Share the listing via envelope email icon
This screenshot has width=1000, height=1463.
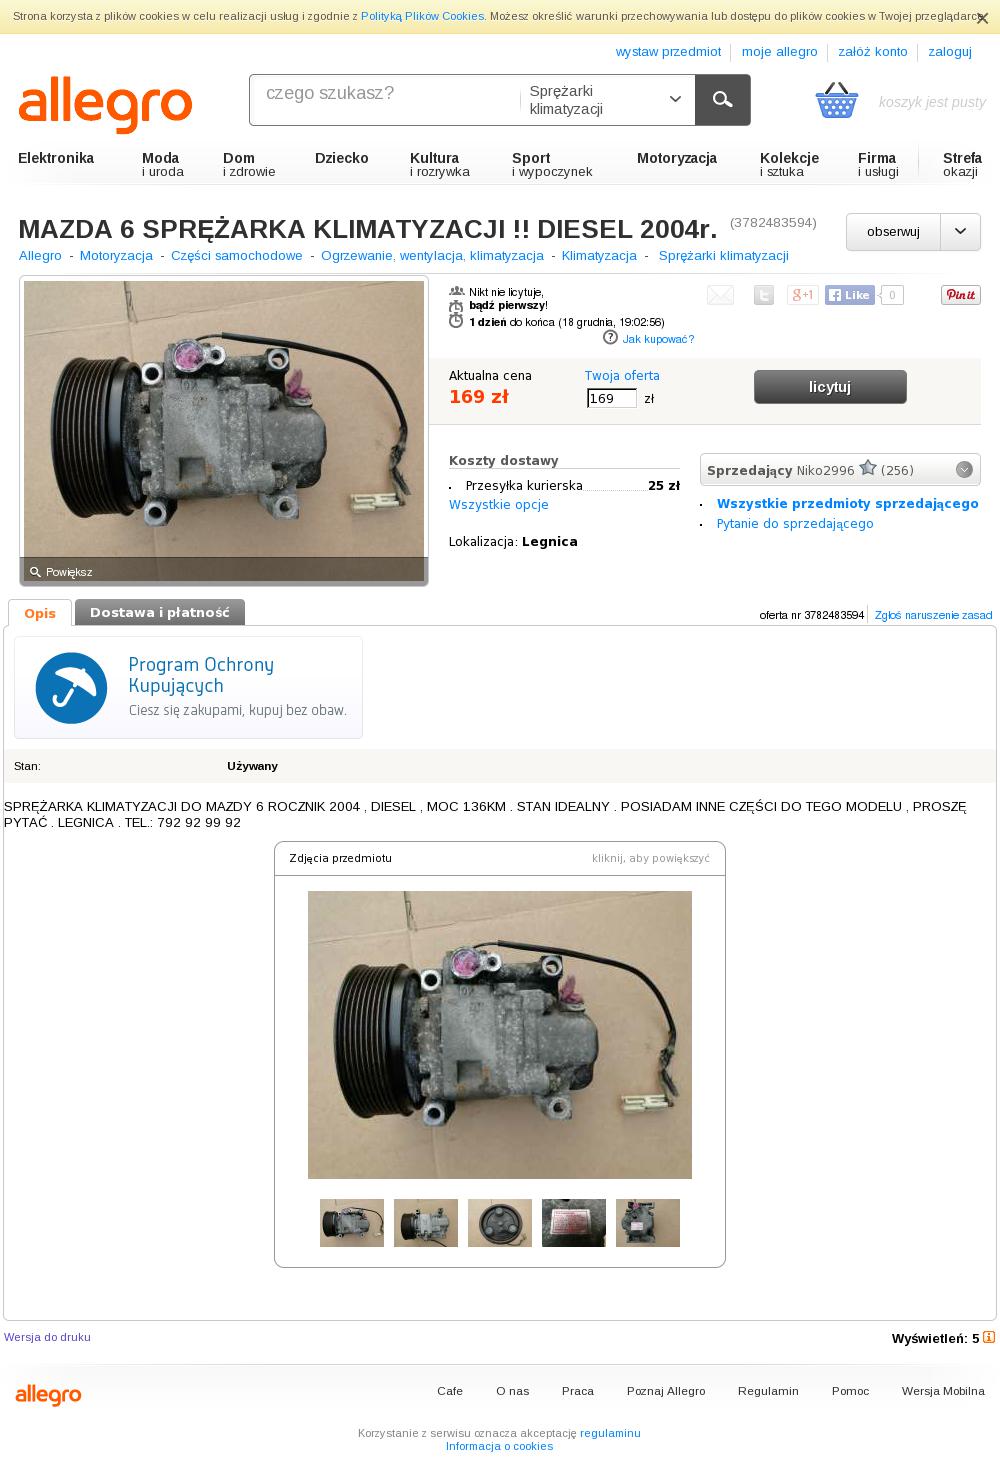tap(720, 295)
